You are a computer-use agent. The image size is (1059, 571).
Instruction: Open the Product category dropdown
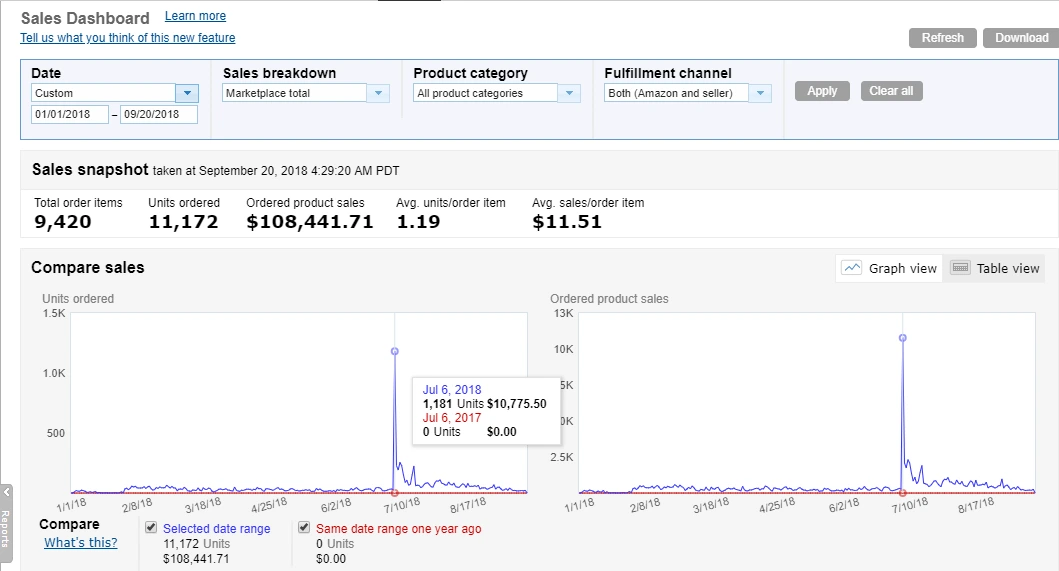[569, 93]
